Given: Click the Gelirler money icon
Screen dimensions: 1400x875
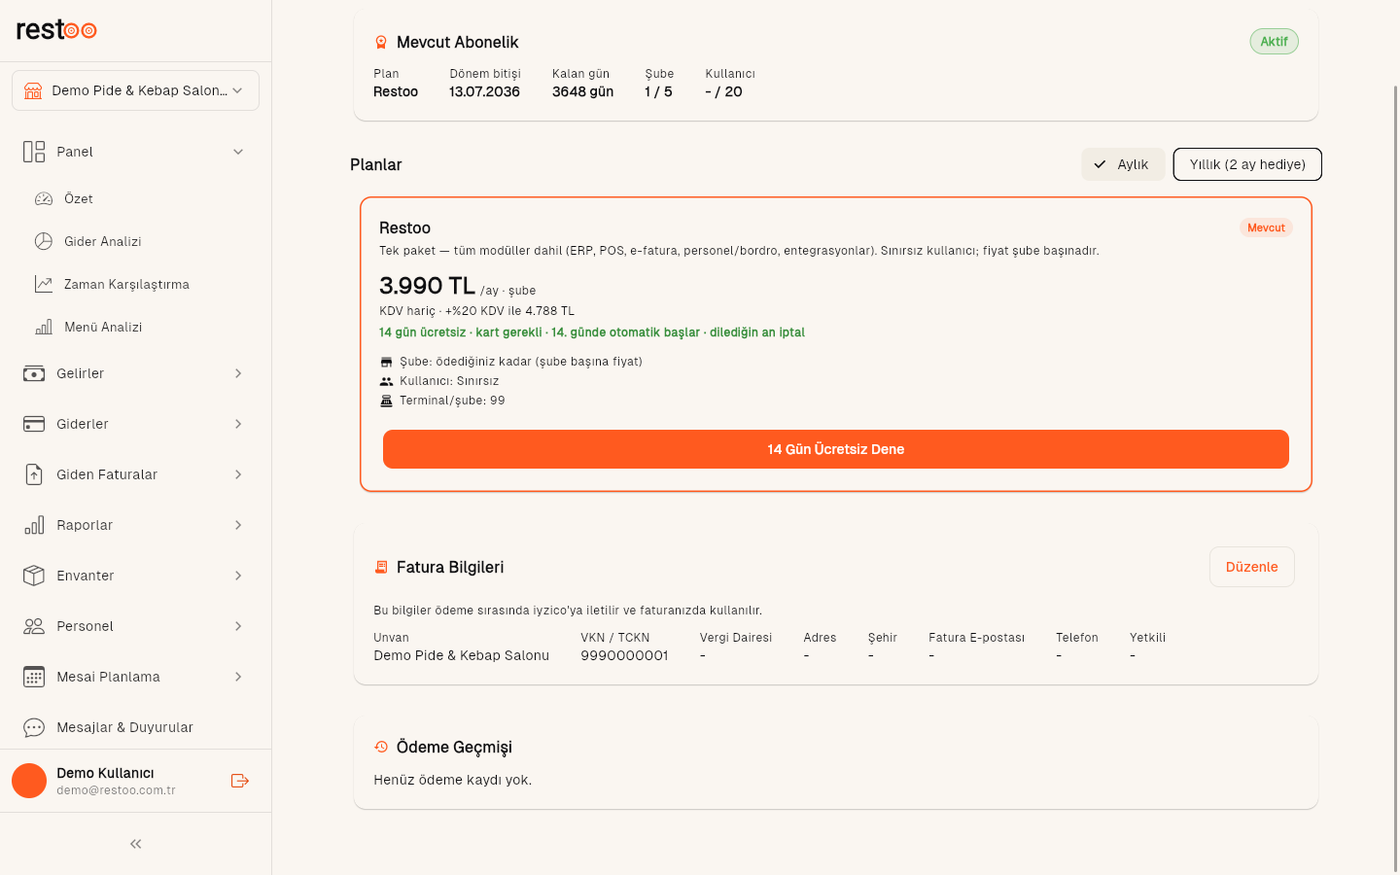Looking at the screenshot, I should [34, 373].
